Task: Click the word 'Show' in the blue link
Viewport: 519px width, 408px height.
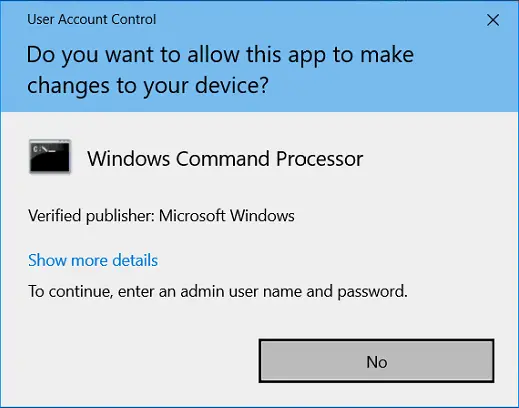Action: (47, 260)
